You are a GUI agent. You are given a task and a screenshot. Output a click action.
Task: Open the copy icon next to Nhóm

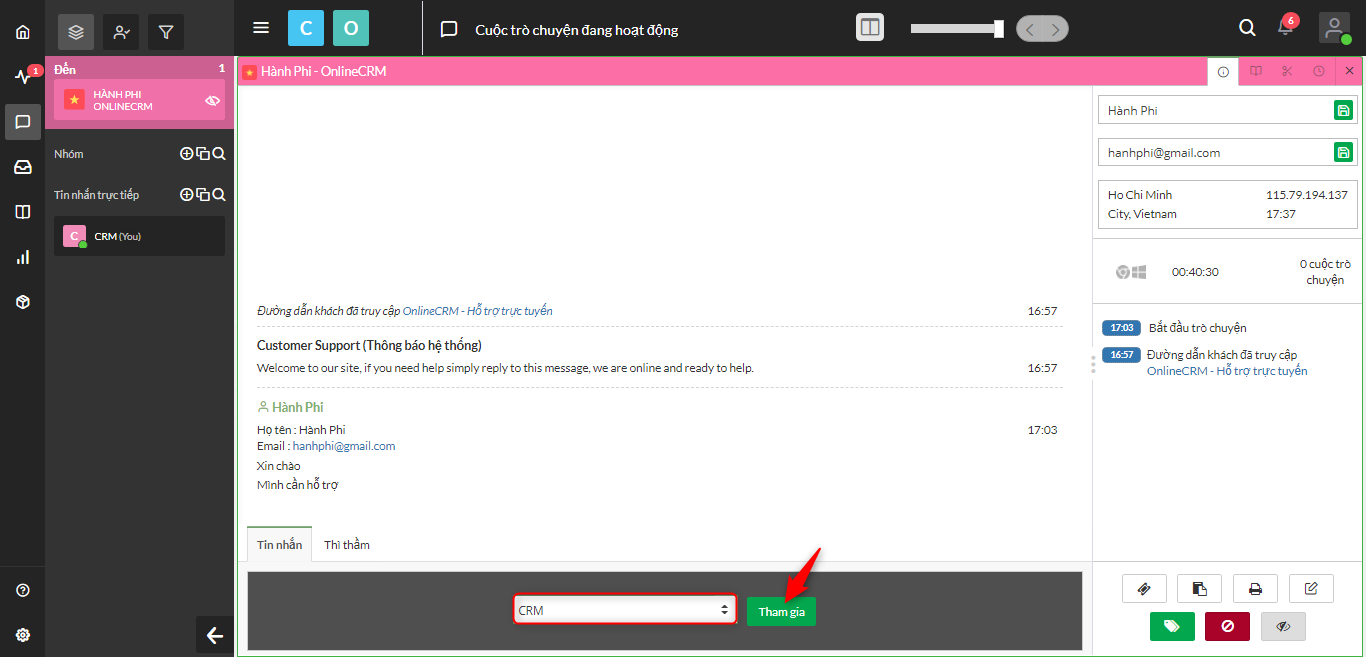203,154
